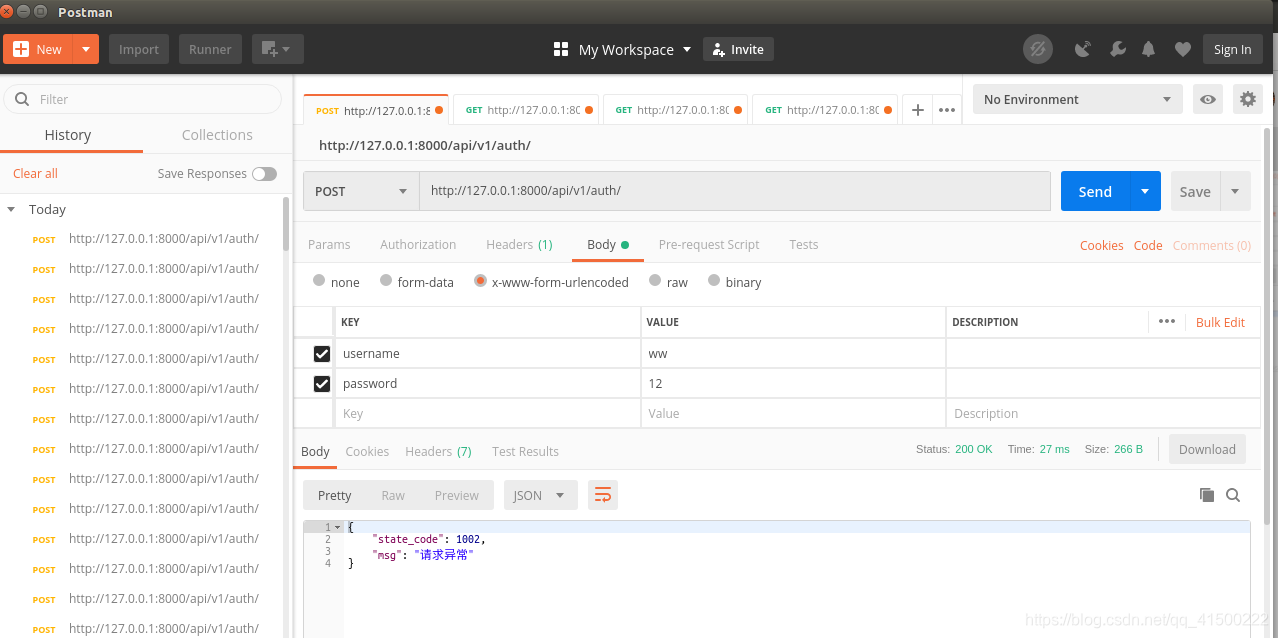1278x638 pixels.
Task: Open the No Environment dropdown
Action: point(1077,99)
